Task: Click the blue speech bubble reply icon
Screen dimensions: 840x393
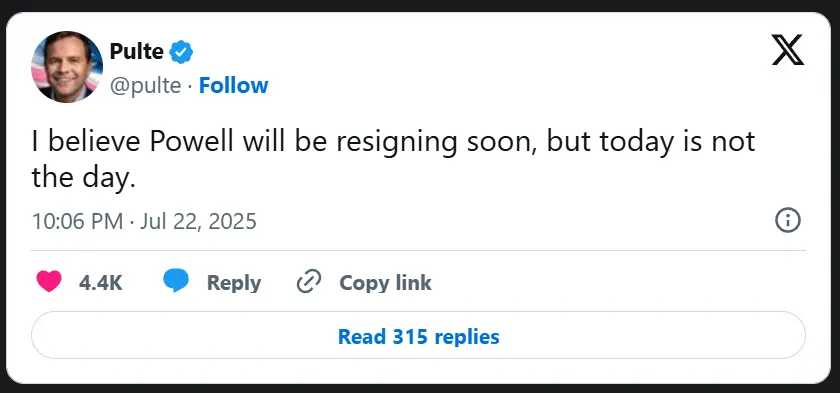Action: point(176,282)
